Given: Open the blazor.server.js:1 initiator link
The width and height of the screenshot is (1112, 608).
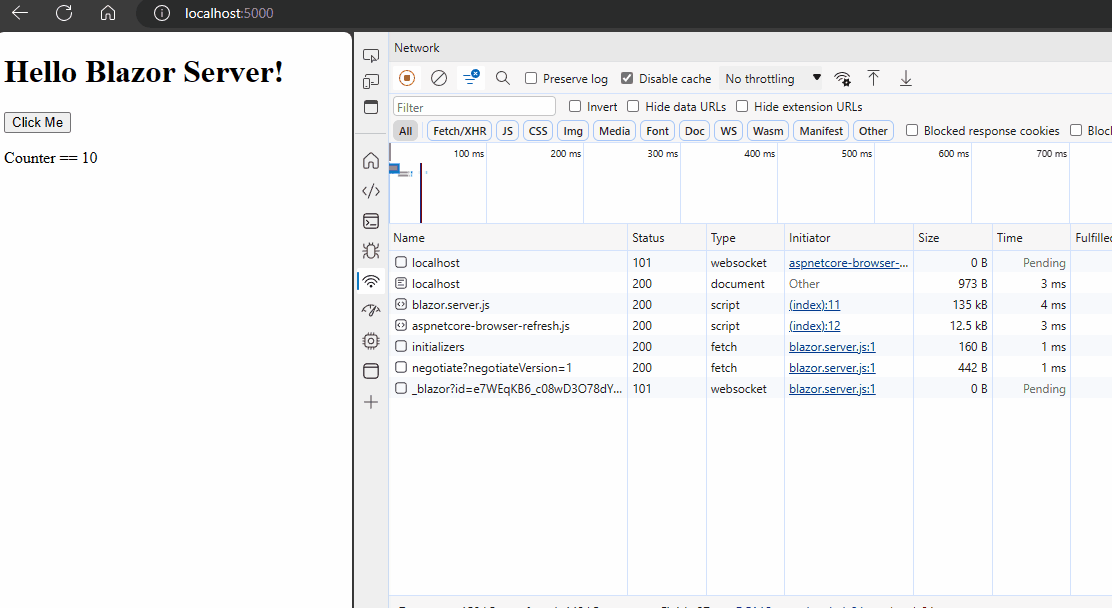Looking at the screenshot, I should pos(831,346).
